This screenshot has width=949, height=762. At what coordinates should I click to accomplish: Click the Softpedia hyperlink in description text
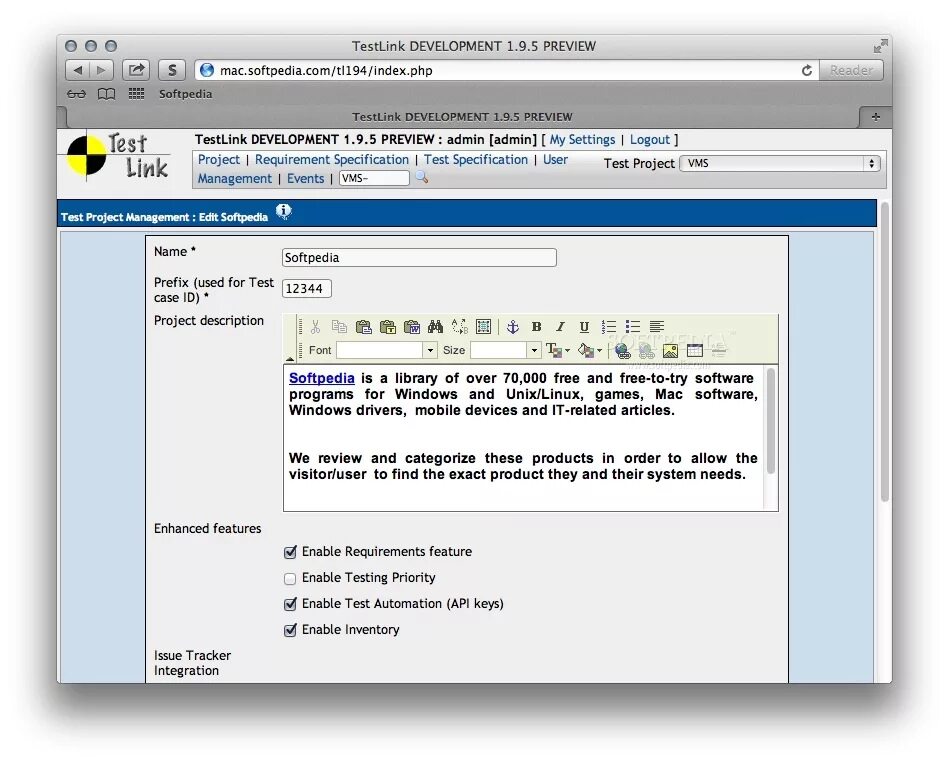(x=321, y=378)
